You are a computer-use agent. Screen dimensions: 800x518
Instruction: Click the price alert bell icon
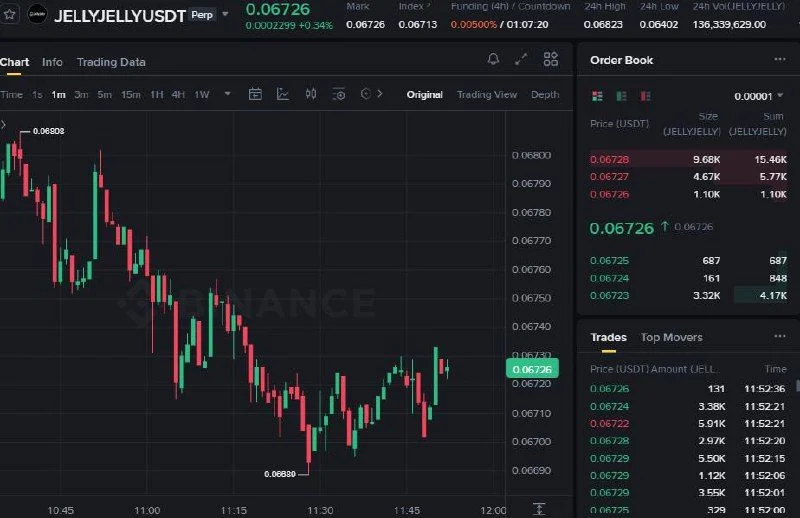(493, 59)
